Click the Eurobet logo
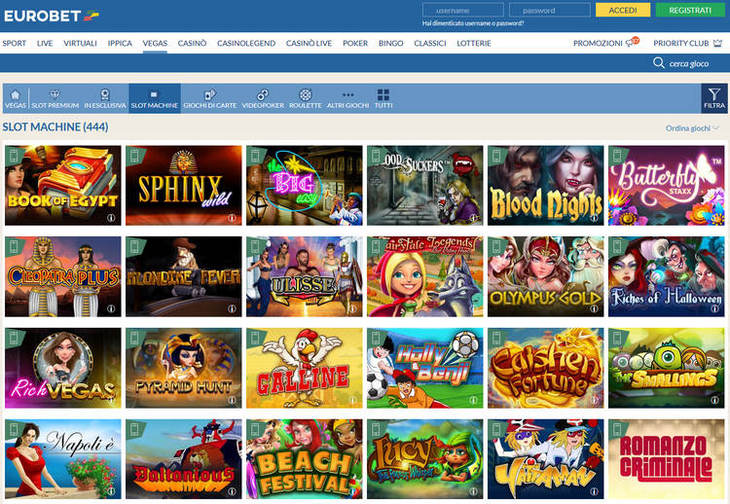Screen dimensions: 730x504 pyautogui.click(x=51, y=16)
